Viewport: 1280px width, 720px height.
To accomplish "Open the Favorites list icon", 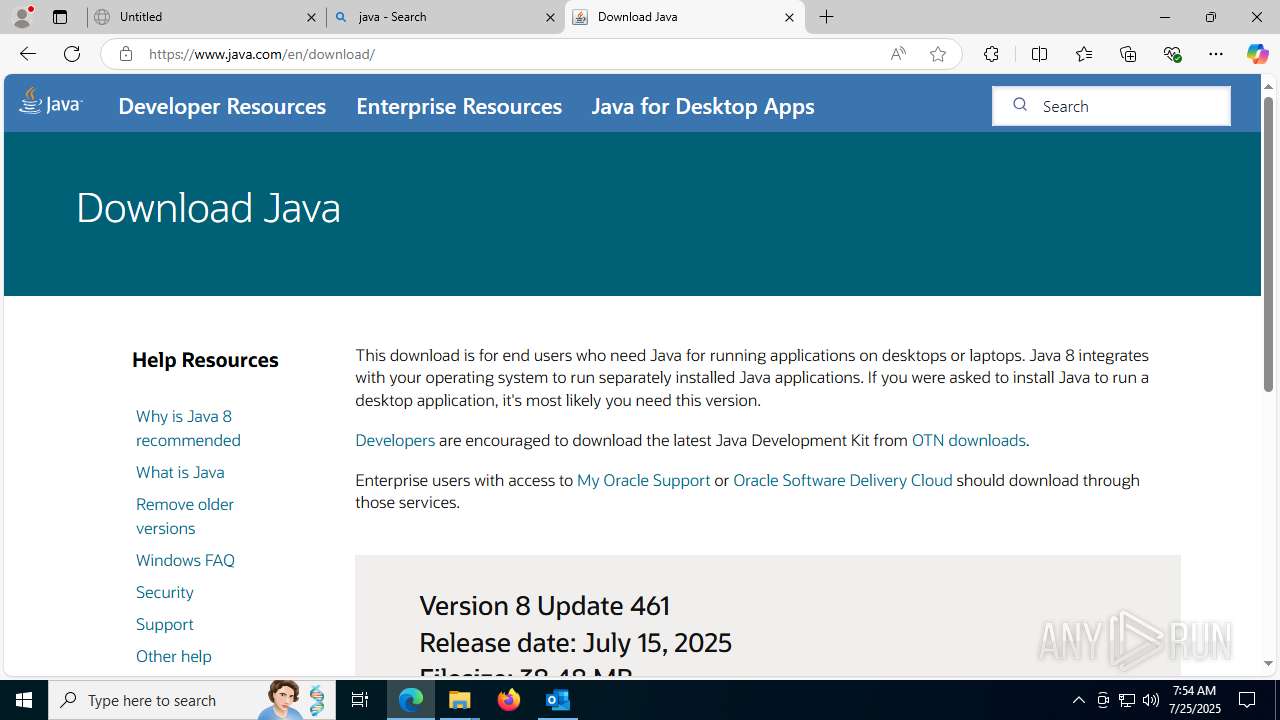I will pos(1084,54).
